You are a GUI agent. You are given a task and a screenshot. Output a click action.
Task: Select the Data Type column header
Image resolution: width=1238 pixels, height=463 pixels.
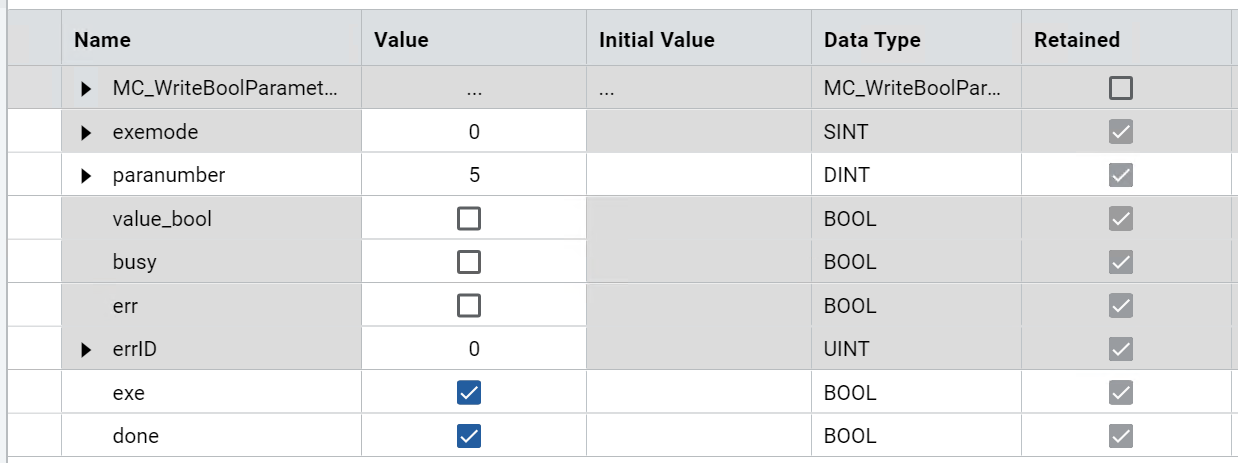(x=872, y=40)
